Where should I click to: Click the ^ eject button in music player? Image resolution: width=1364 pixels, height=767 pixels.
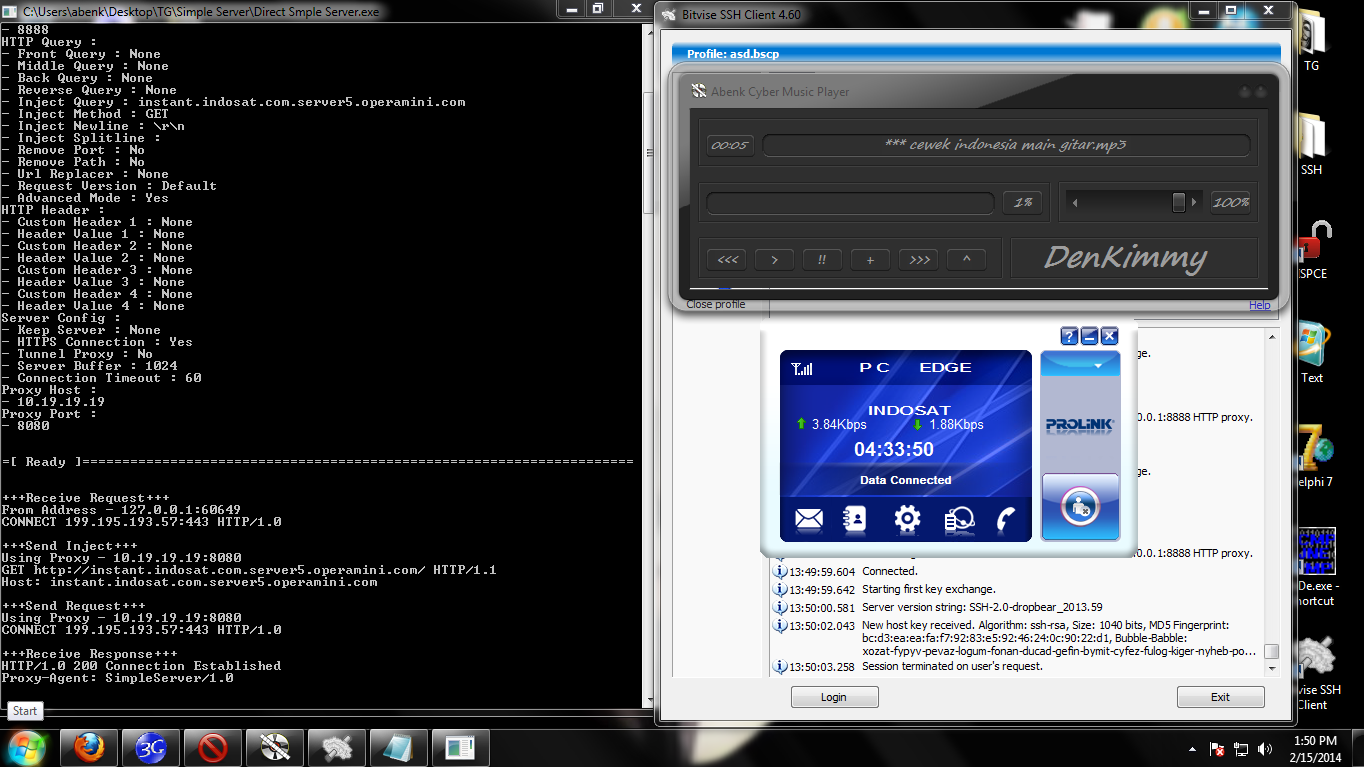[966, 260]
